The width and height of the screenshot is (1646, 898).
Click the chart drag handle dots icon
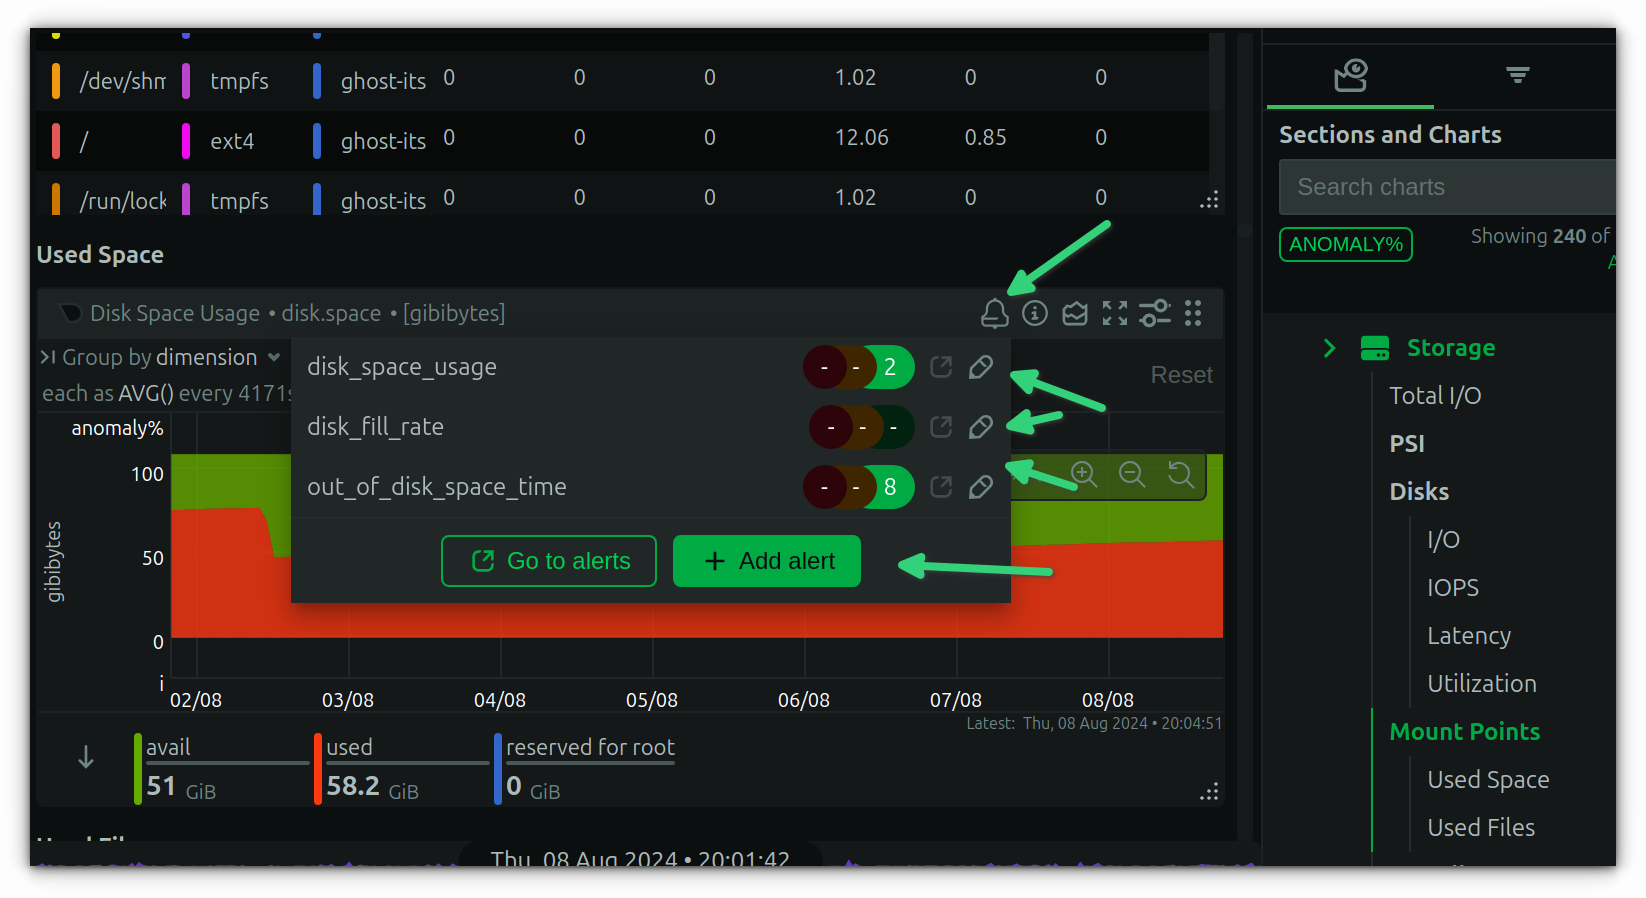pos(1193,314)
